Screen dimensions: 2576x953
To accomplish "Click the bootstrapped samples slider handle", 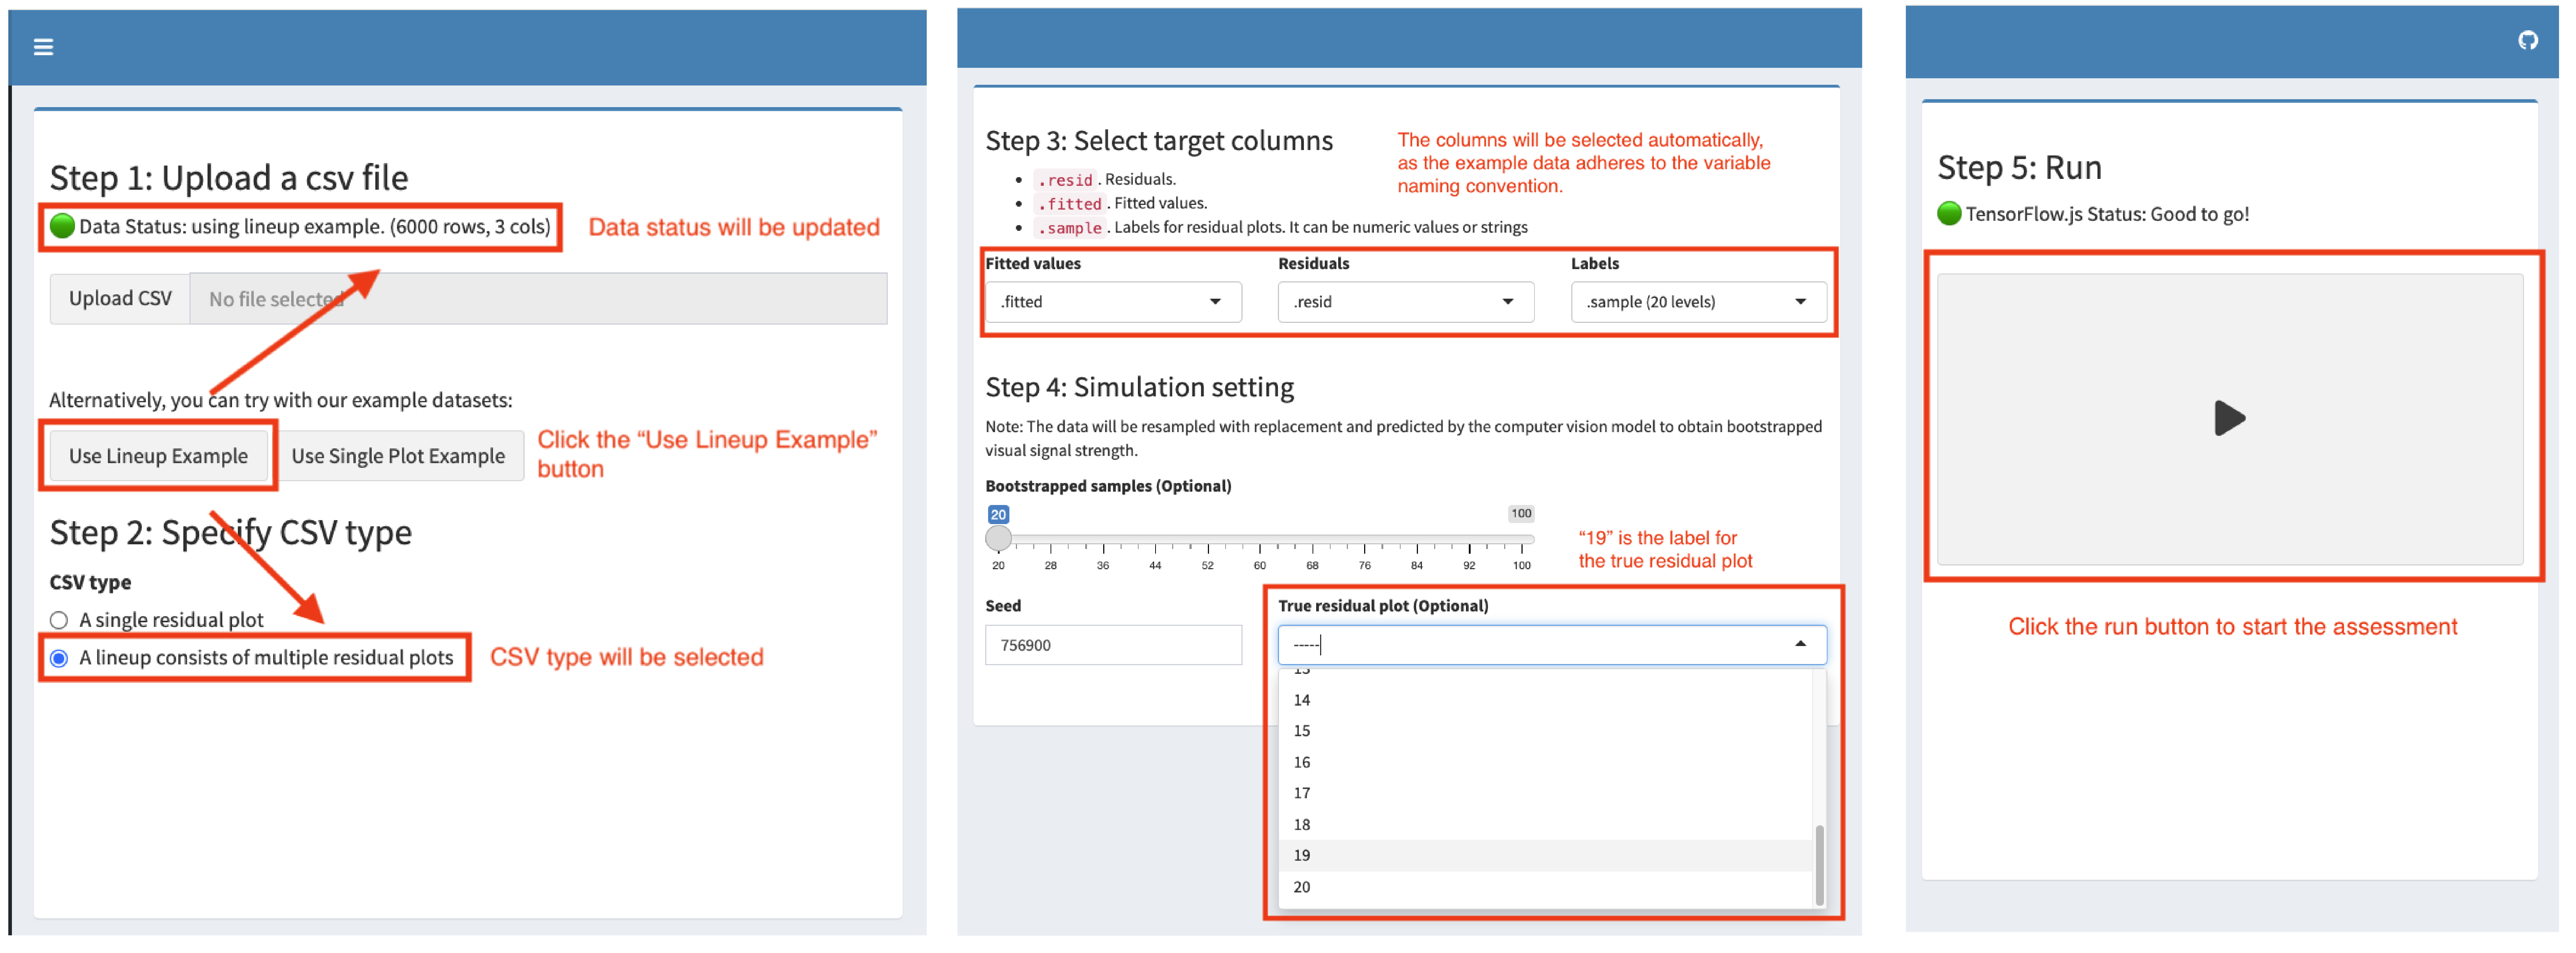I will click(x=998, y=538).
